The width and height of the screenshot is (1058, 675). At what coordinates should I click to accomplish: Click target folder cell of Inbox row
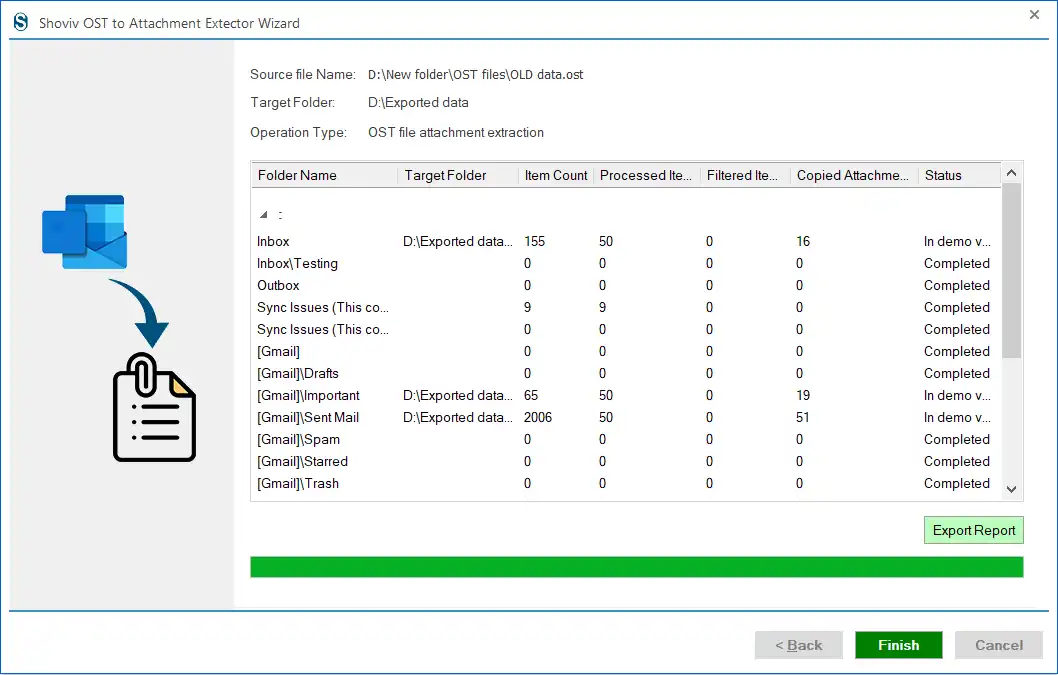click(x=457, y=241)
